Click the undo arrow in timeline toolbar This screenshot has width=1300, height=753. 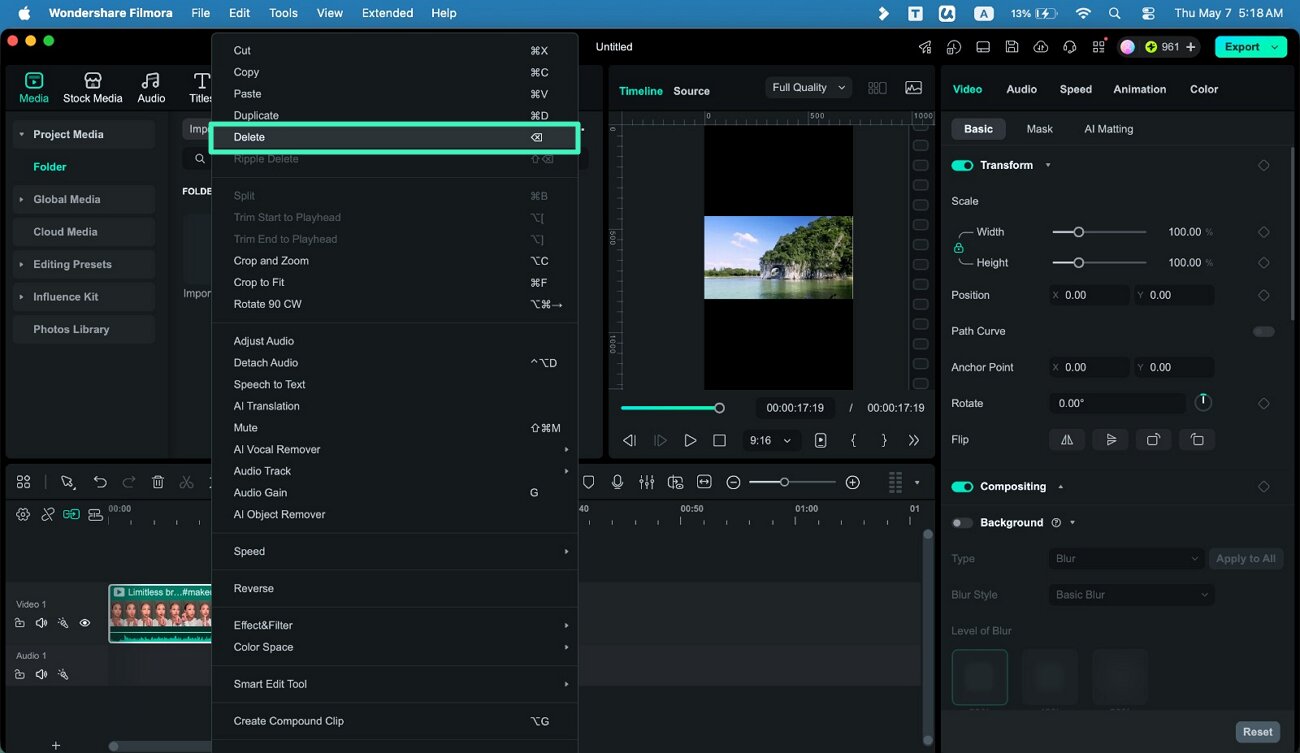[100, 482]
